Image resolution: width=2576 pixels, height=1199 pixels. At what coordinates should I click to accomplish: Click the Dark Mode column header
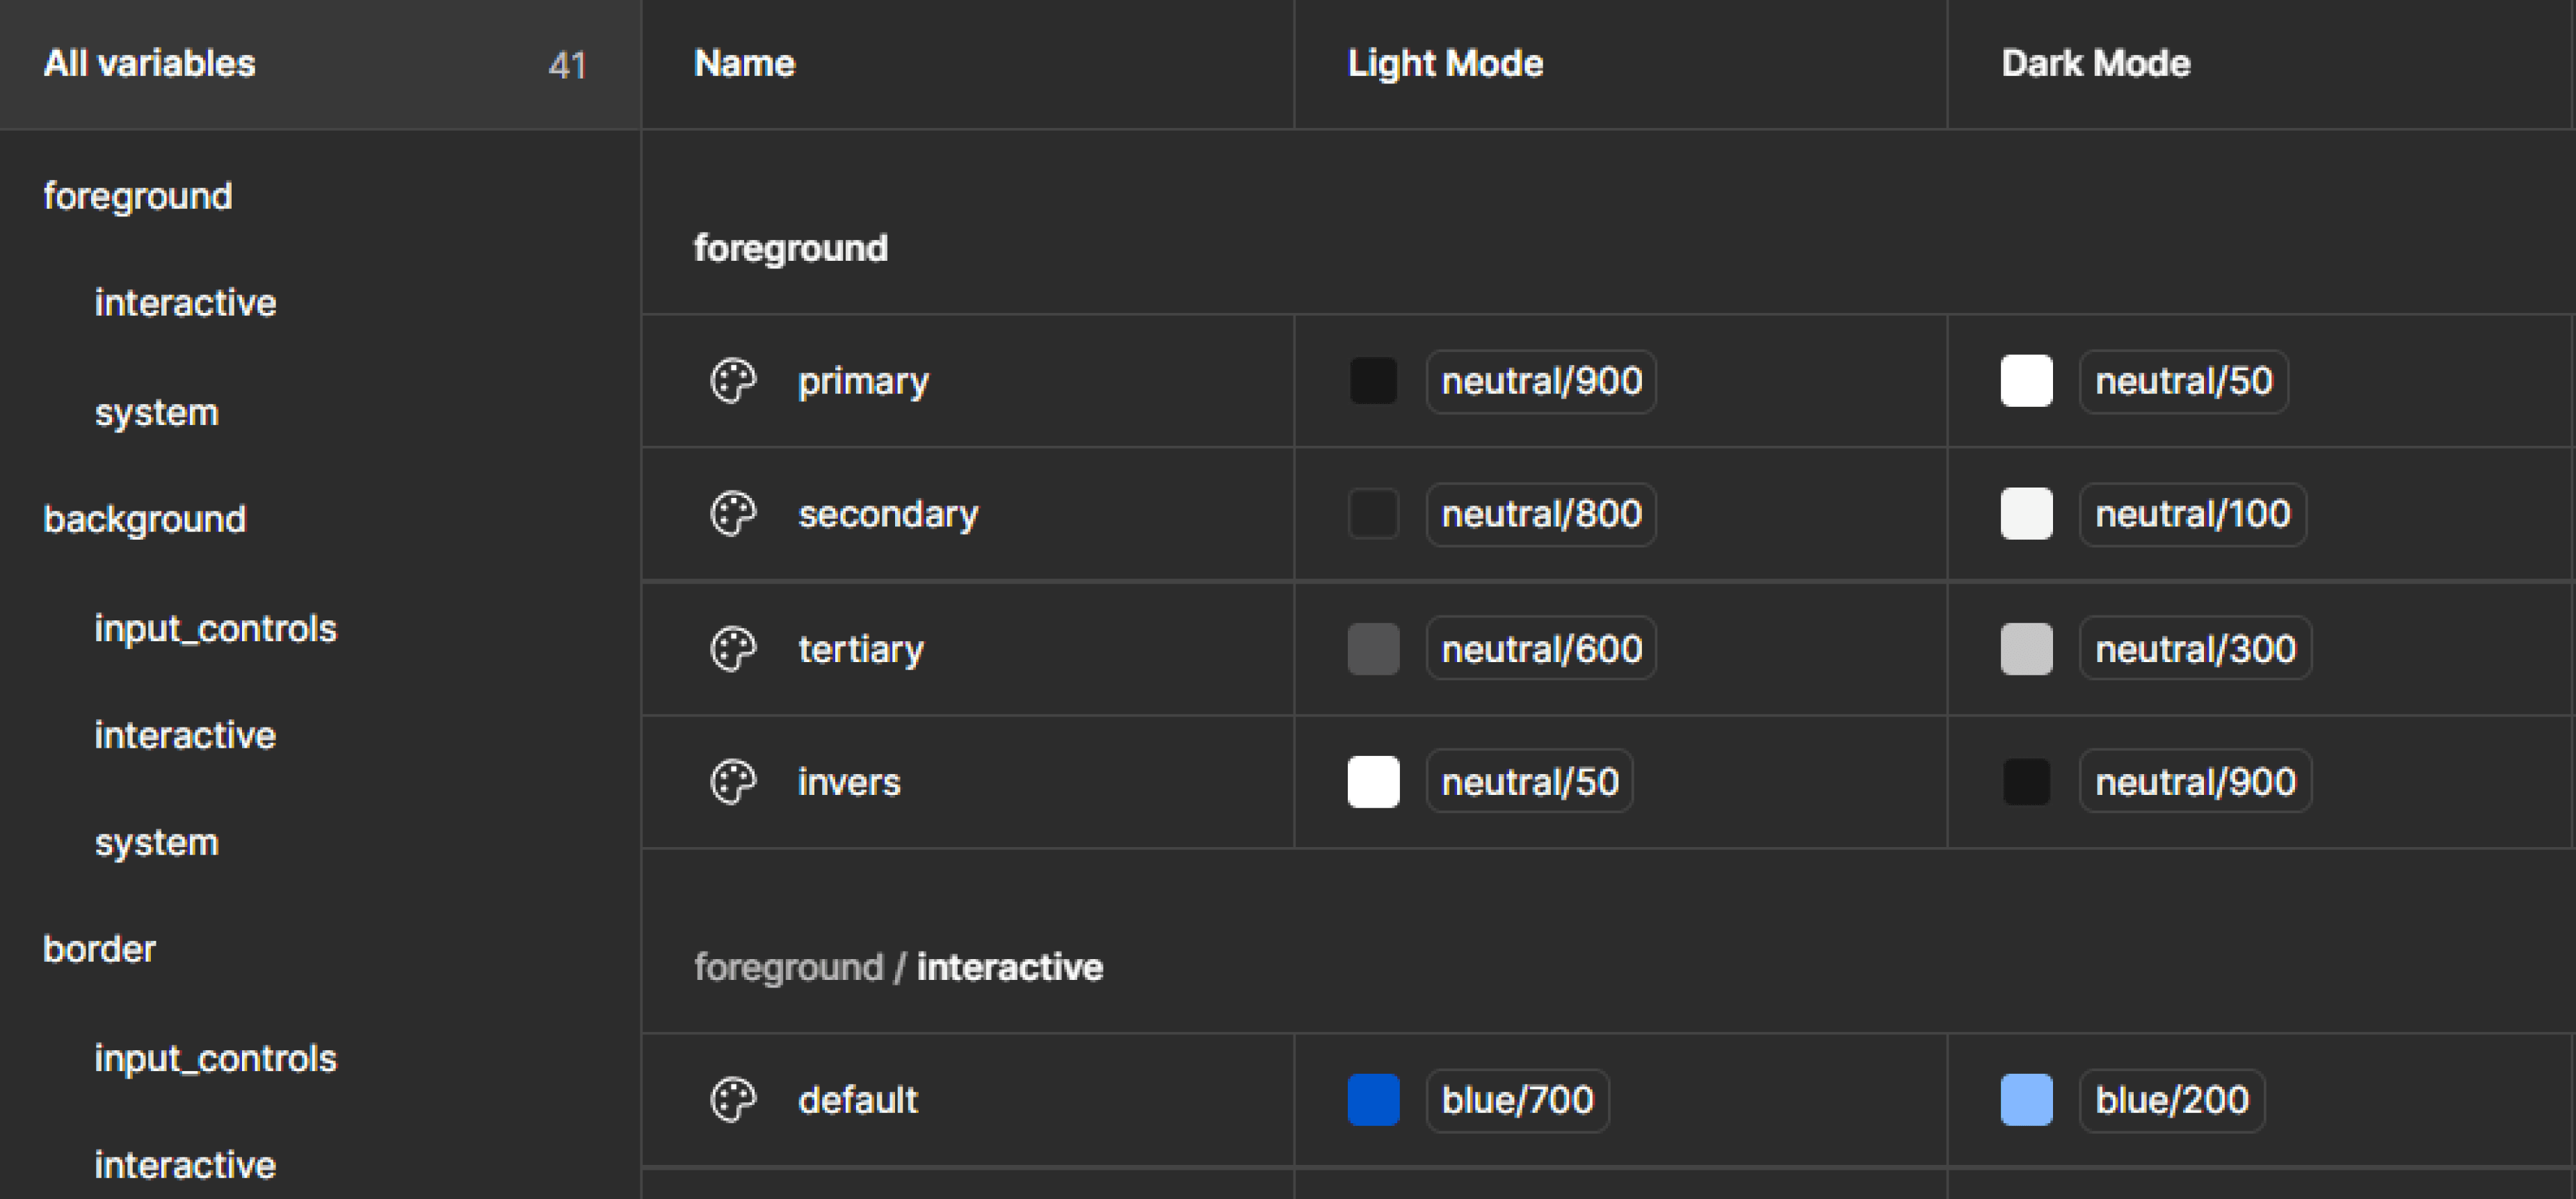2096,64
